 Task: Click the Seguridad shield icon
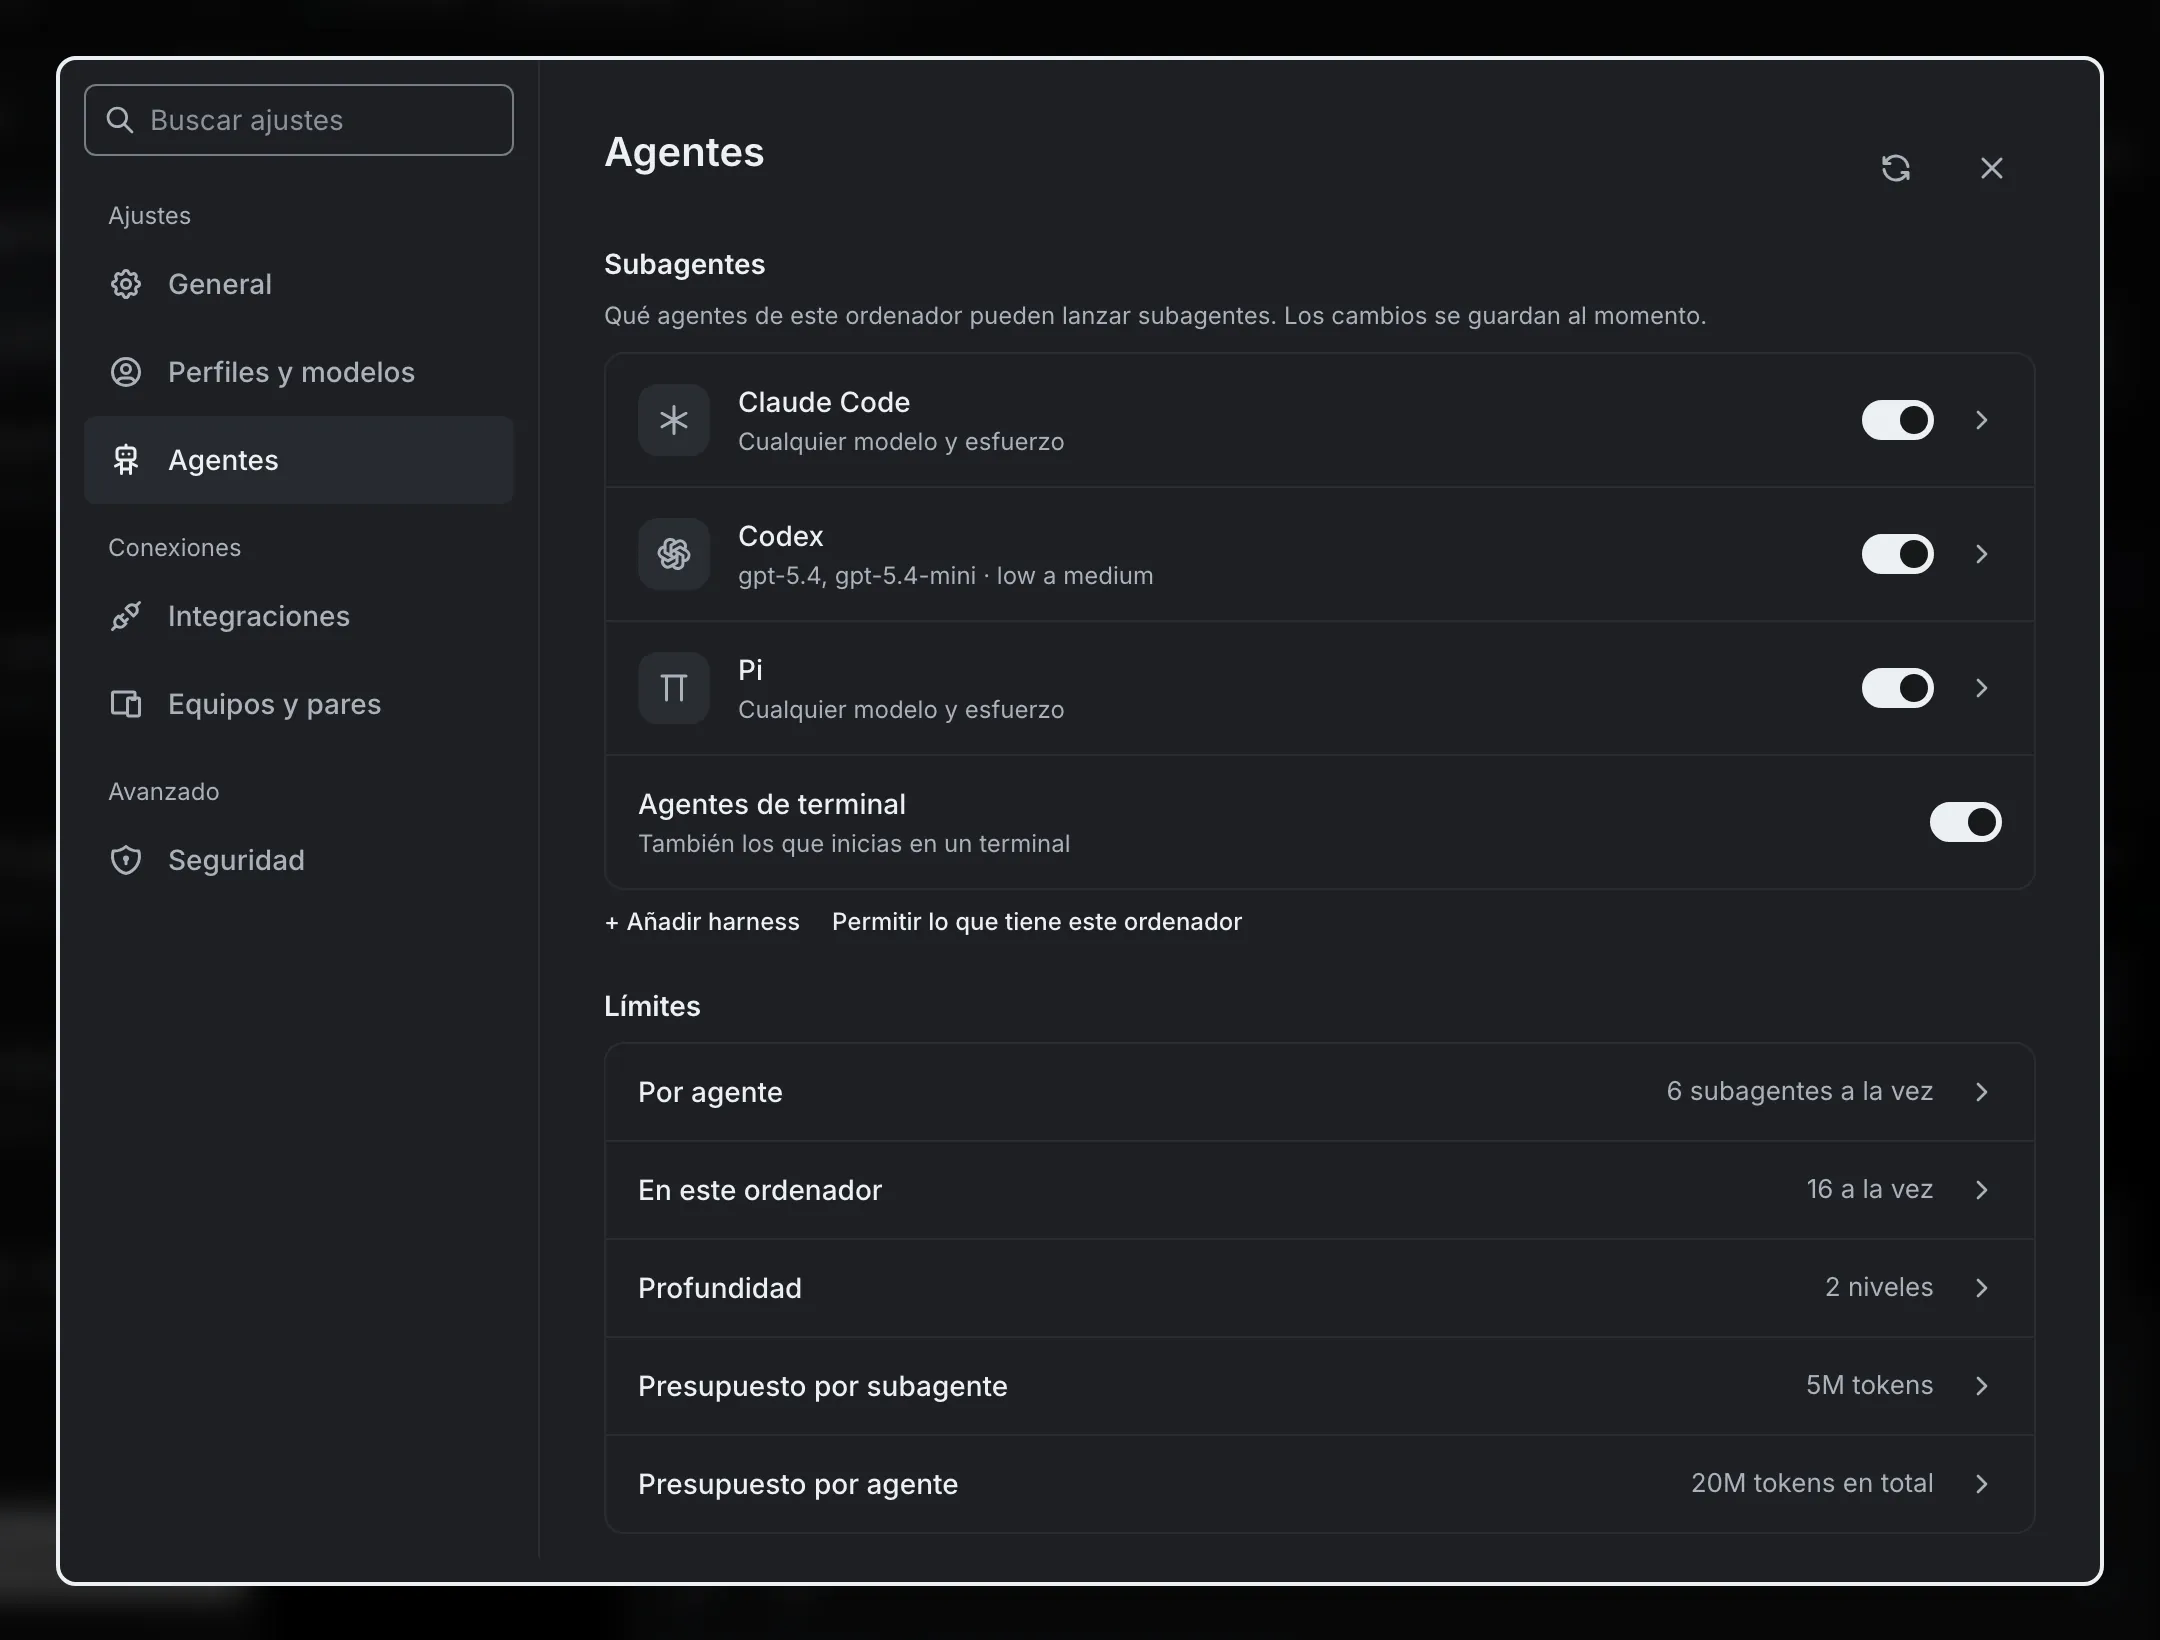(126, 860)
